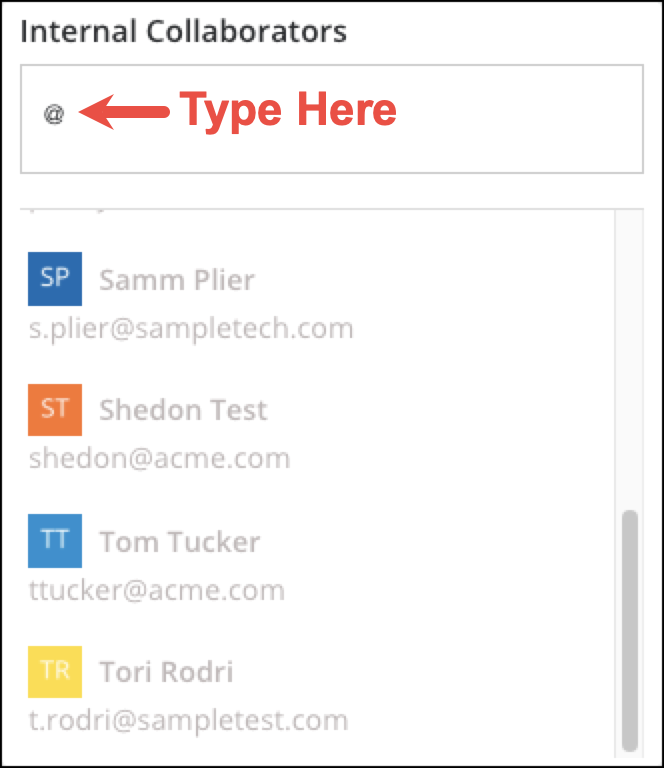This screenshot has height=768, width=664.
Task: Click the shedon@acme.com email address
Action: pyautogui.click(x=159, y=459)
